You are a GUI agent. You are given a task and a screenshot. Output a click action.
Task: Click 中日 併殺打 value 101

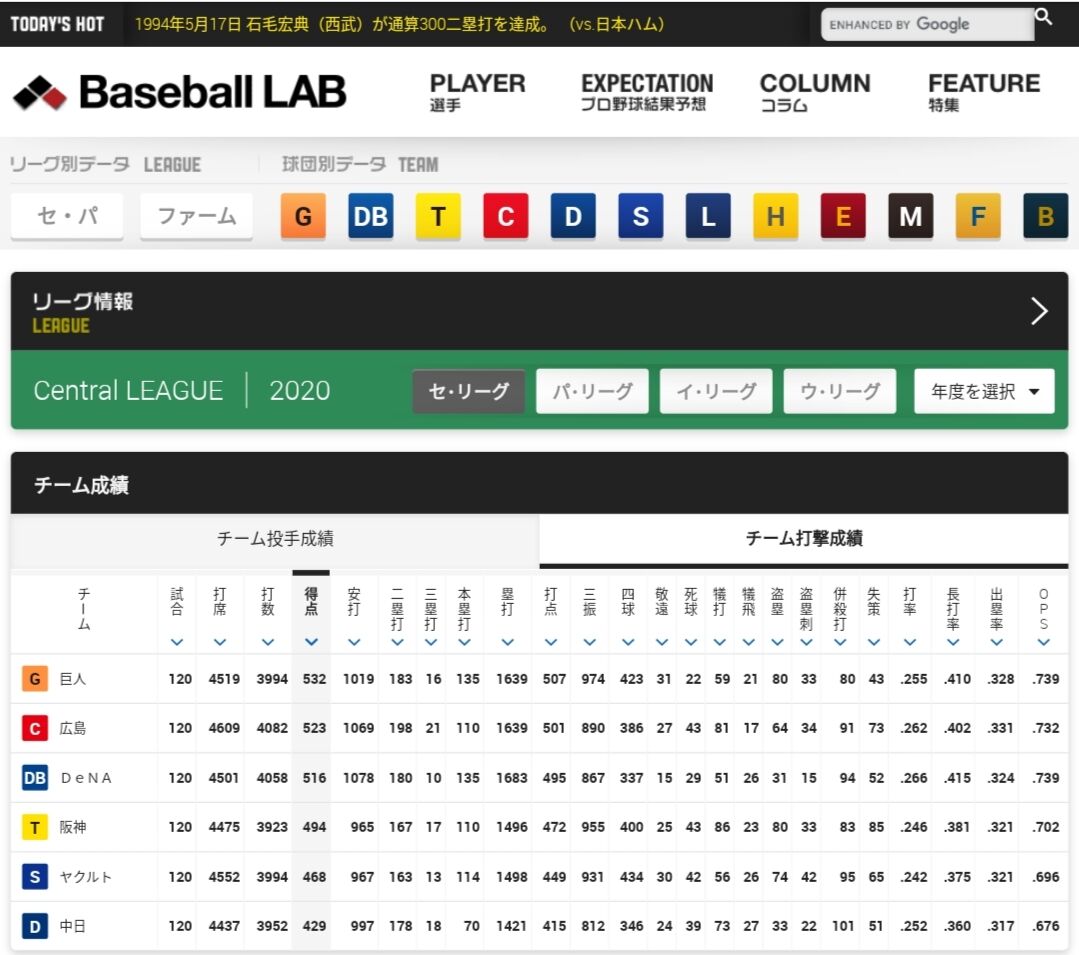[x=843, y=926]
